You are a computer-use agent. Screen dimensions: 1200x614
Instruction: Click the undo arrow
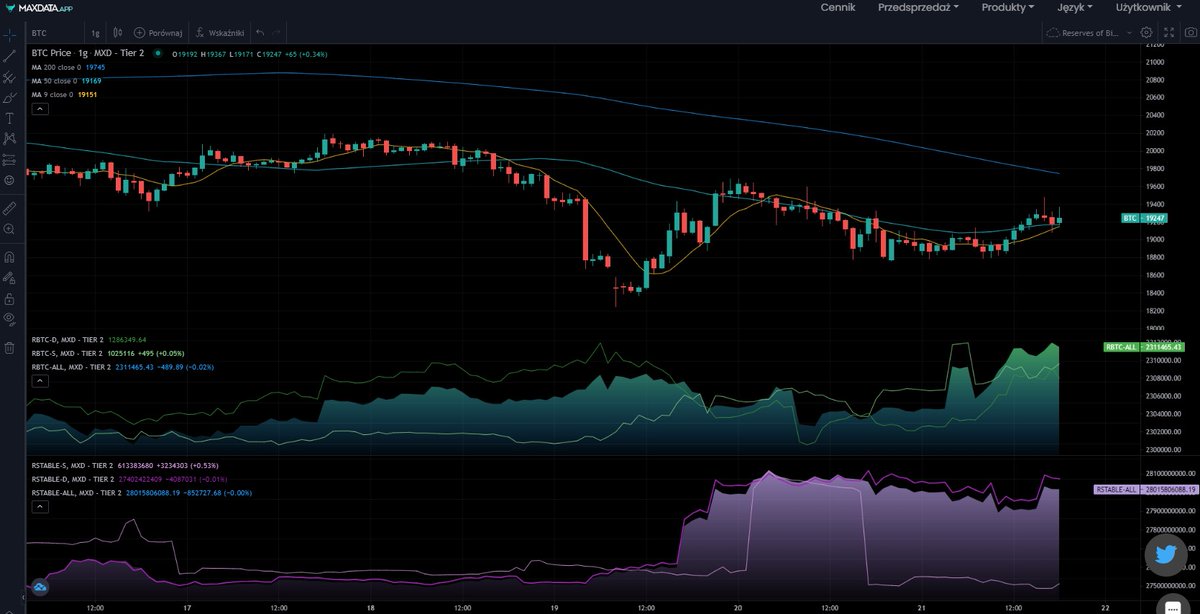[x=260, y=33]
